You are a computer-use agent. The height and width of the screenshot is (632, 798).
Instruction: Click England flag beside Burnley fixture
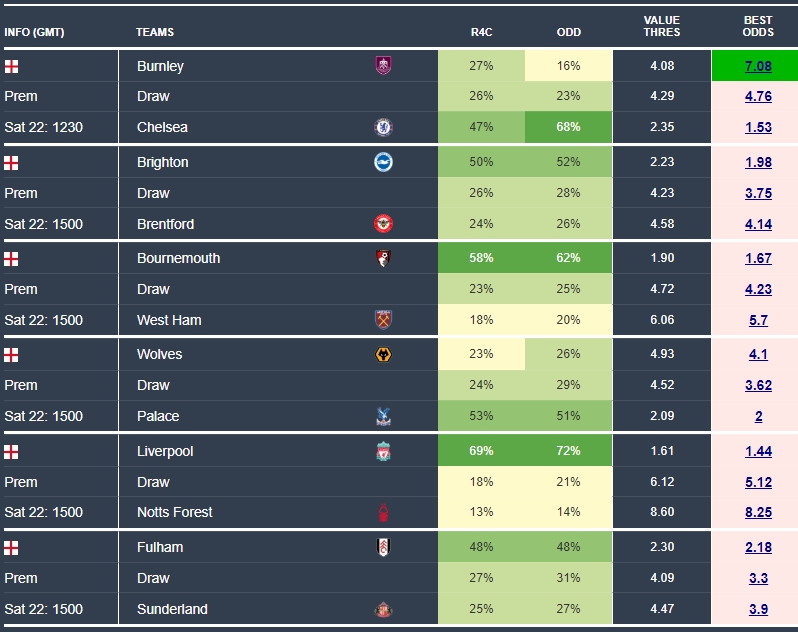click(x=11, y=66)
